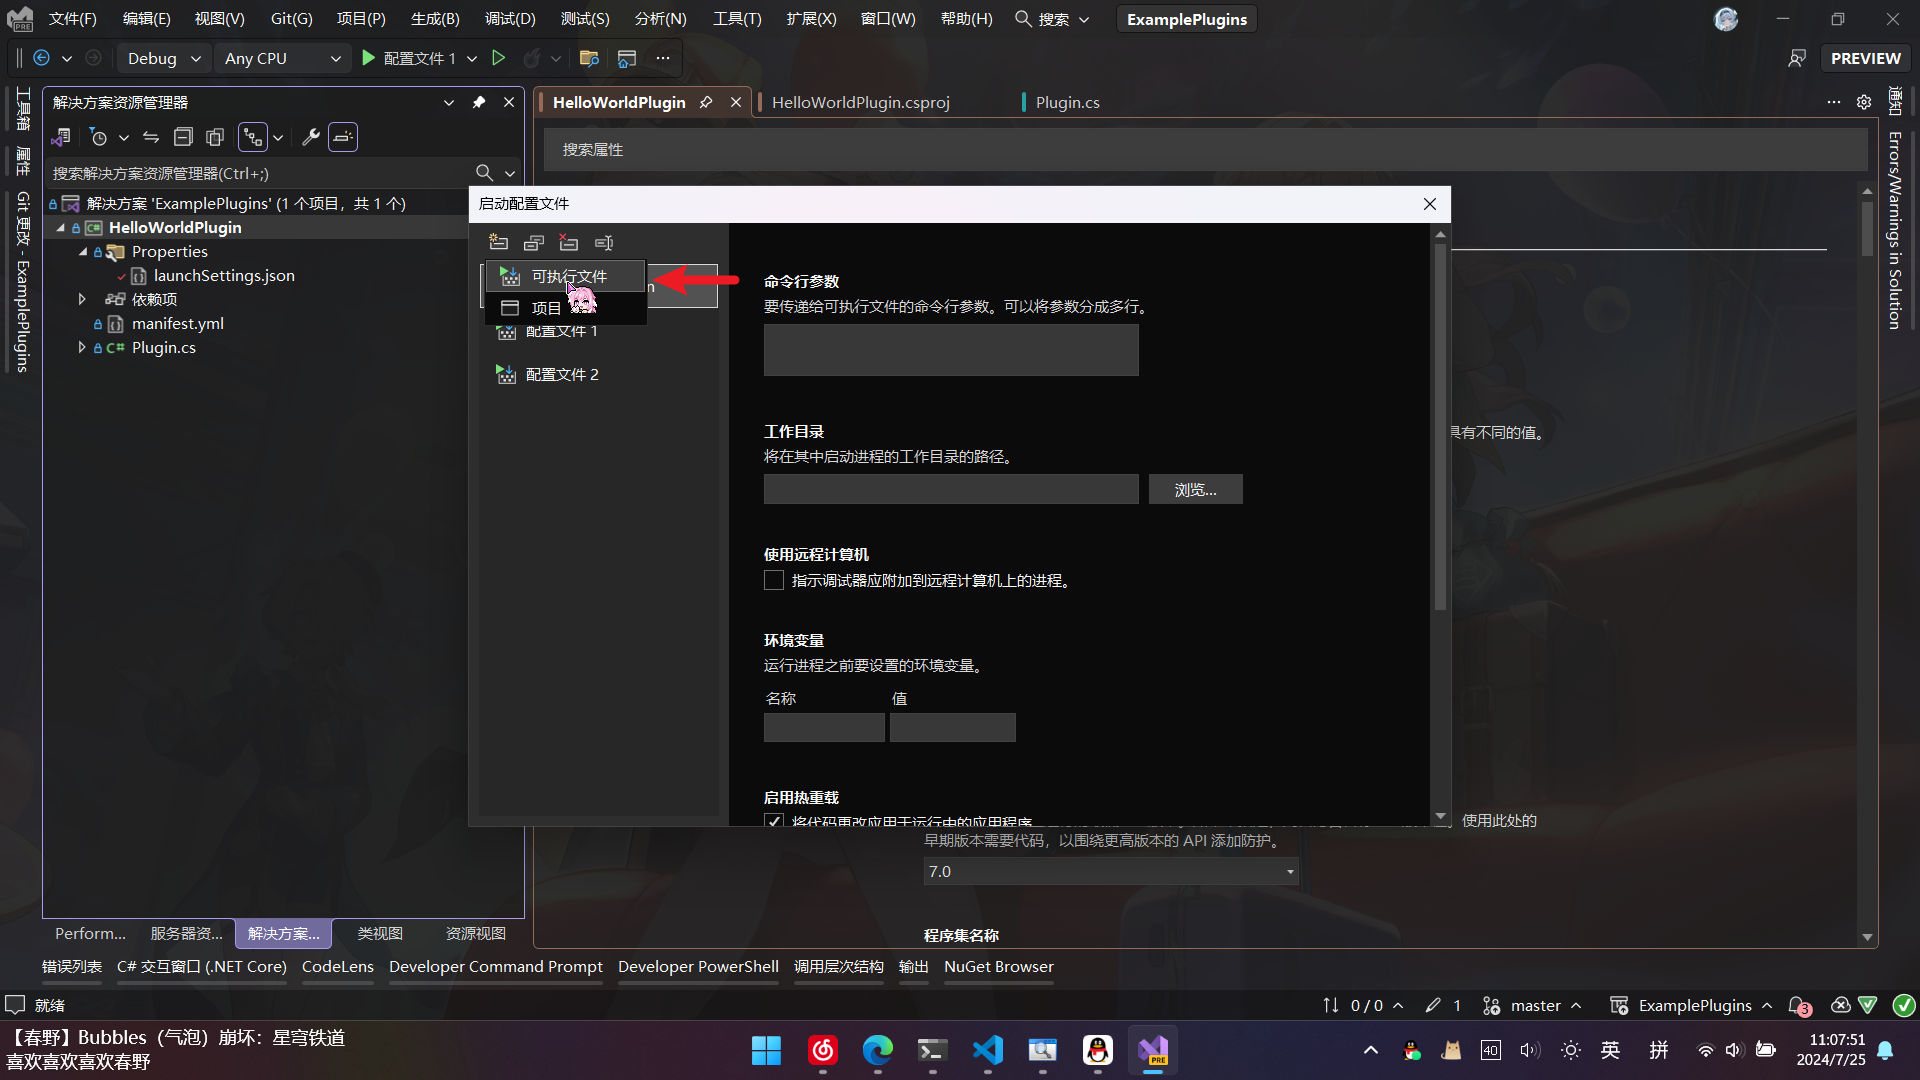Enable the remote machine checkbox
Viewport: 1920px width, 1080px height.
point(773,581)
